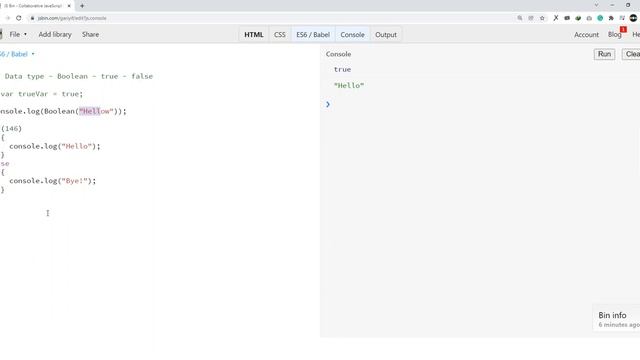Click the green checkmark extension icon
The height and width of the screenshot is (360, 640).
578,18
